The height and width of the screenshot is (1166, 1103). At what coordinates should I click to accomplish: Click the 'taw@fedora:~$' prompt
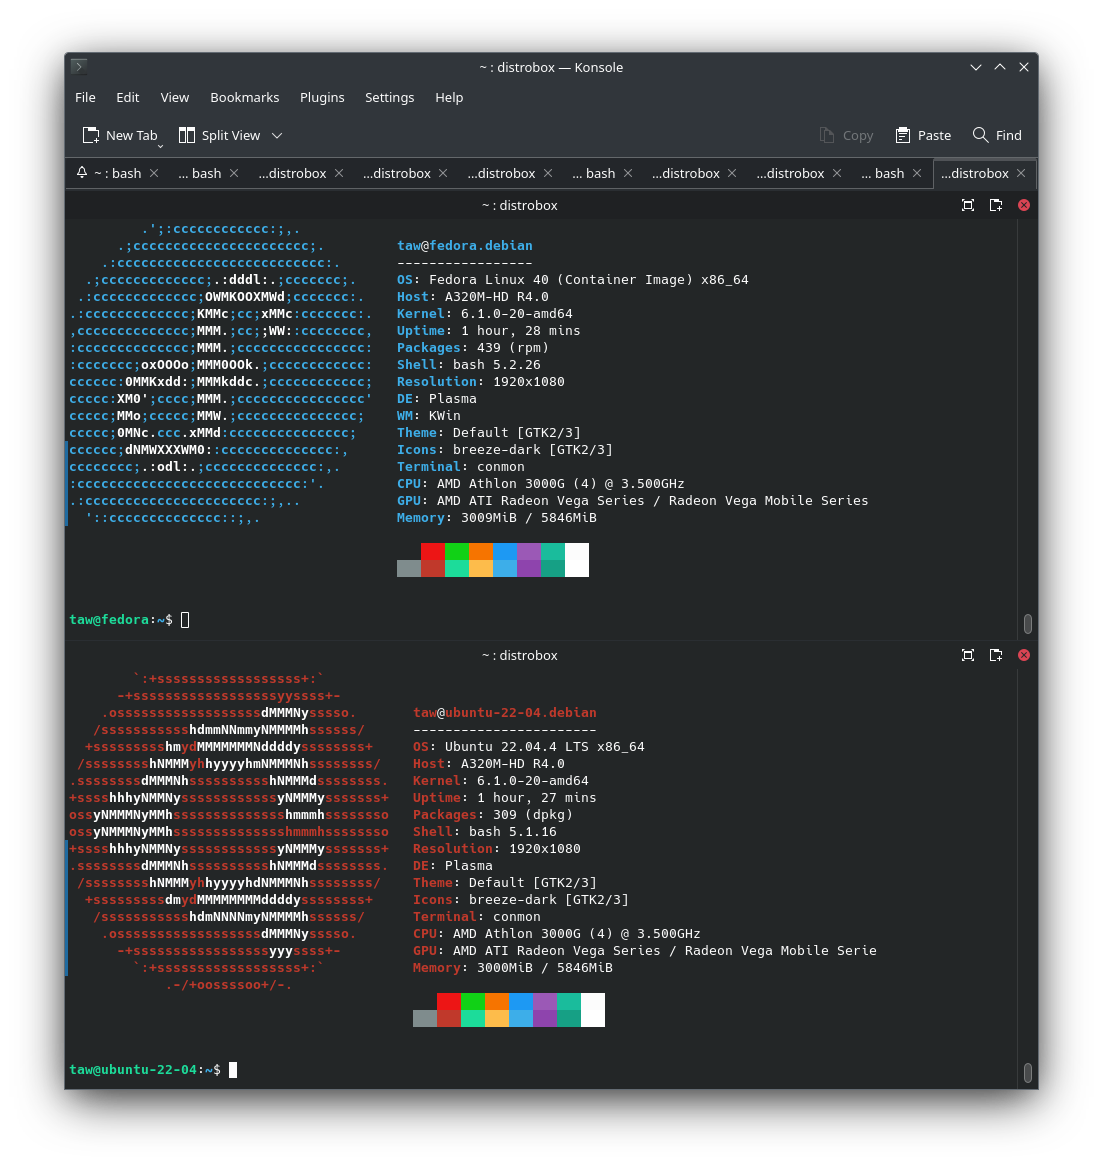tap(120, 619)
